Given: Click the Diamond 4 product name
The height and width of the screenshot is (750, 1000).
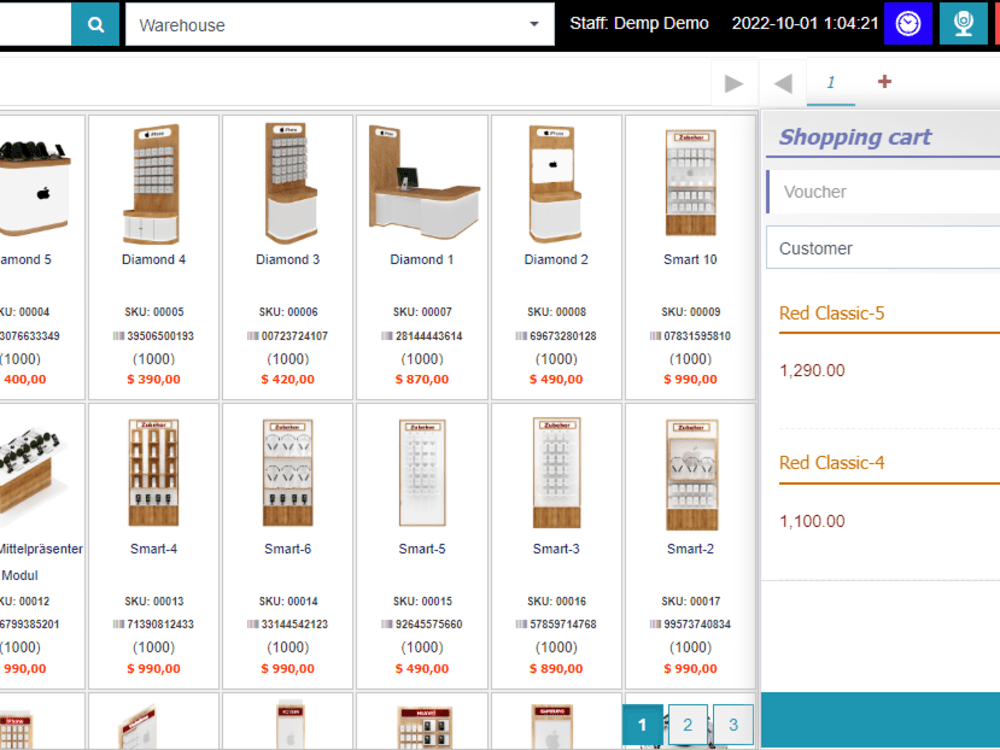Looking at the screenshot, I should point(154,260).
